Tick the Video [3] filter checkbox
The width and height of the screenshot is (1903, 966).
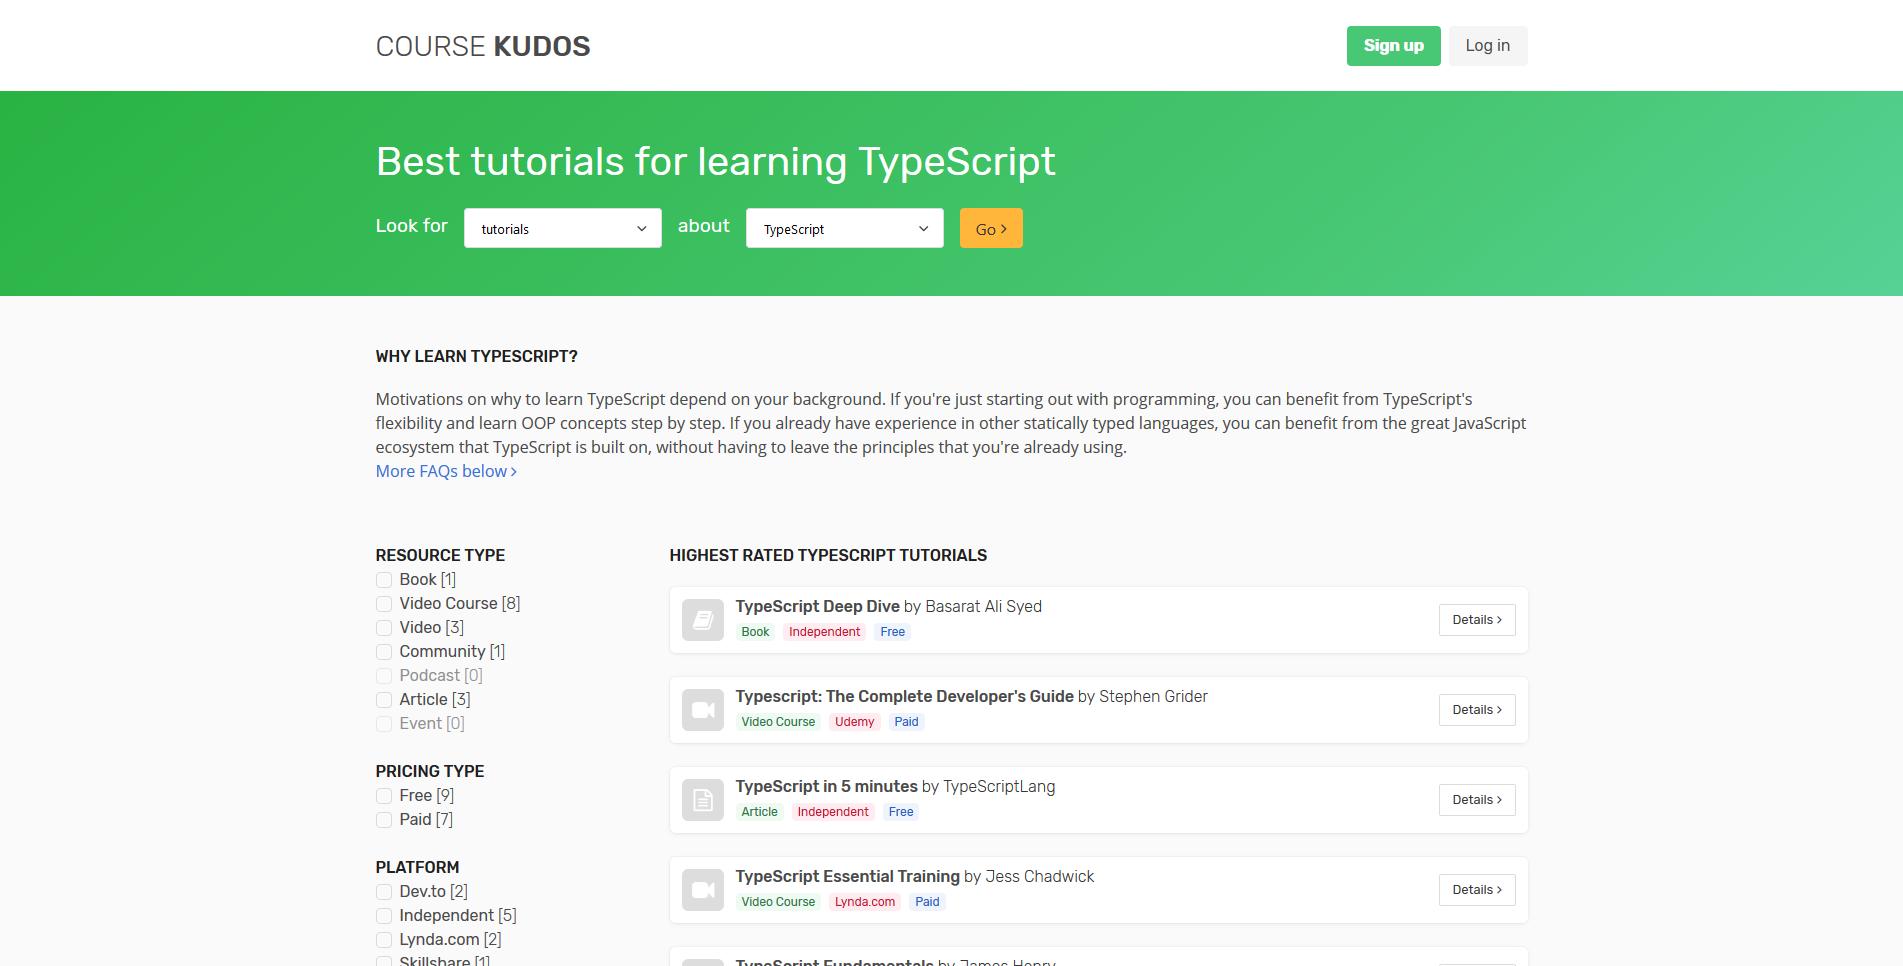(x=384, y=628)
